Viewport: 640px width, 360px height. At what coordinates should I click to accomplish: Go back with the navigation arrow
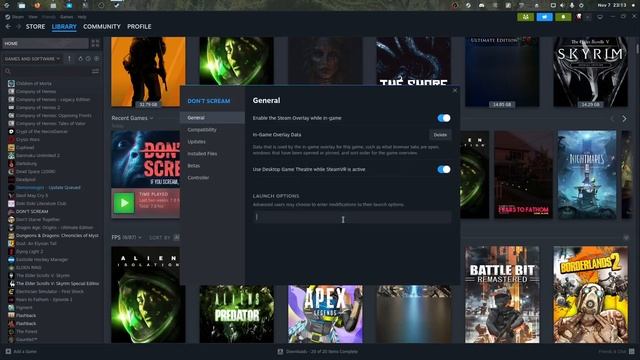[8, 27]
